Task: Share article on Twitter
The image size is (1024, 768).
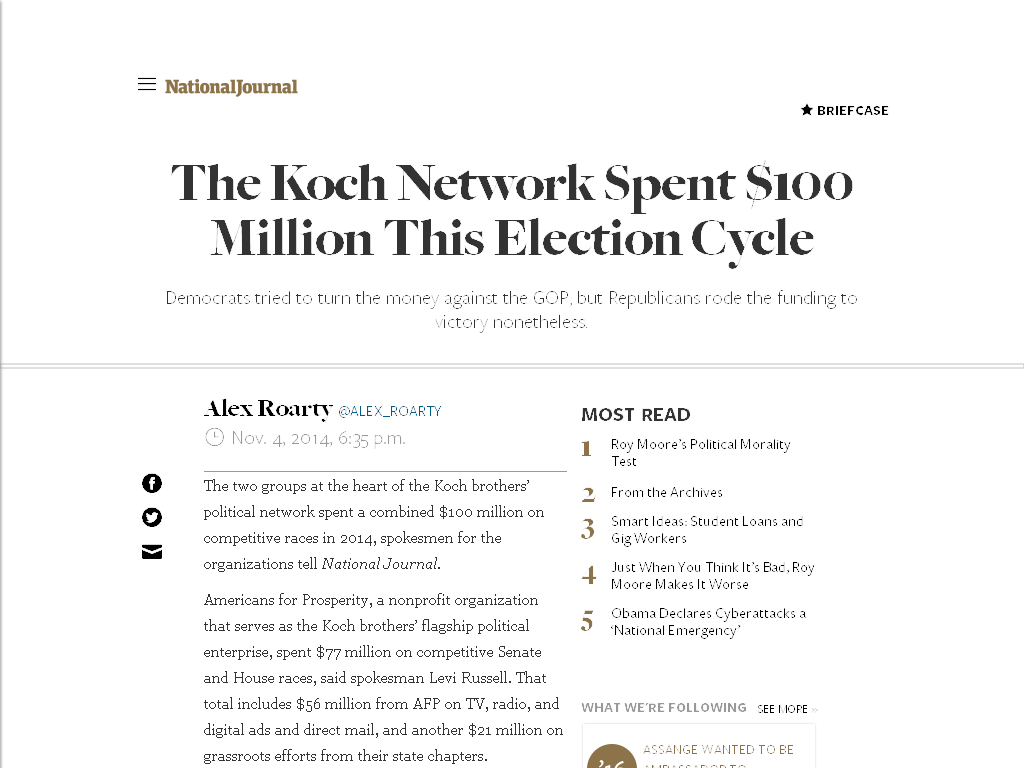Action: (x=152, y=518)
